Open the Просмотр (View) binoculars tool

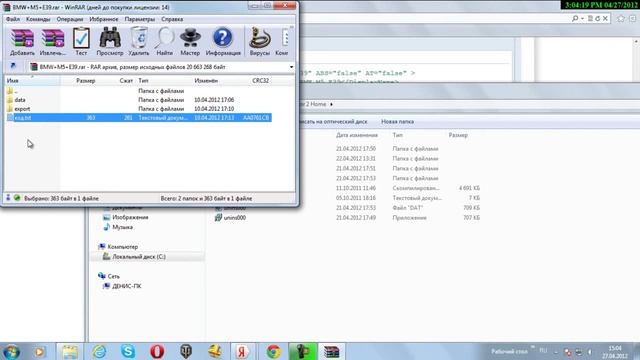click(x=110, y=41)
